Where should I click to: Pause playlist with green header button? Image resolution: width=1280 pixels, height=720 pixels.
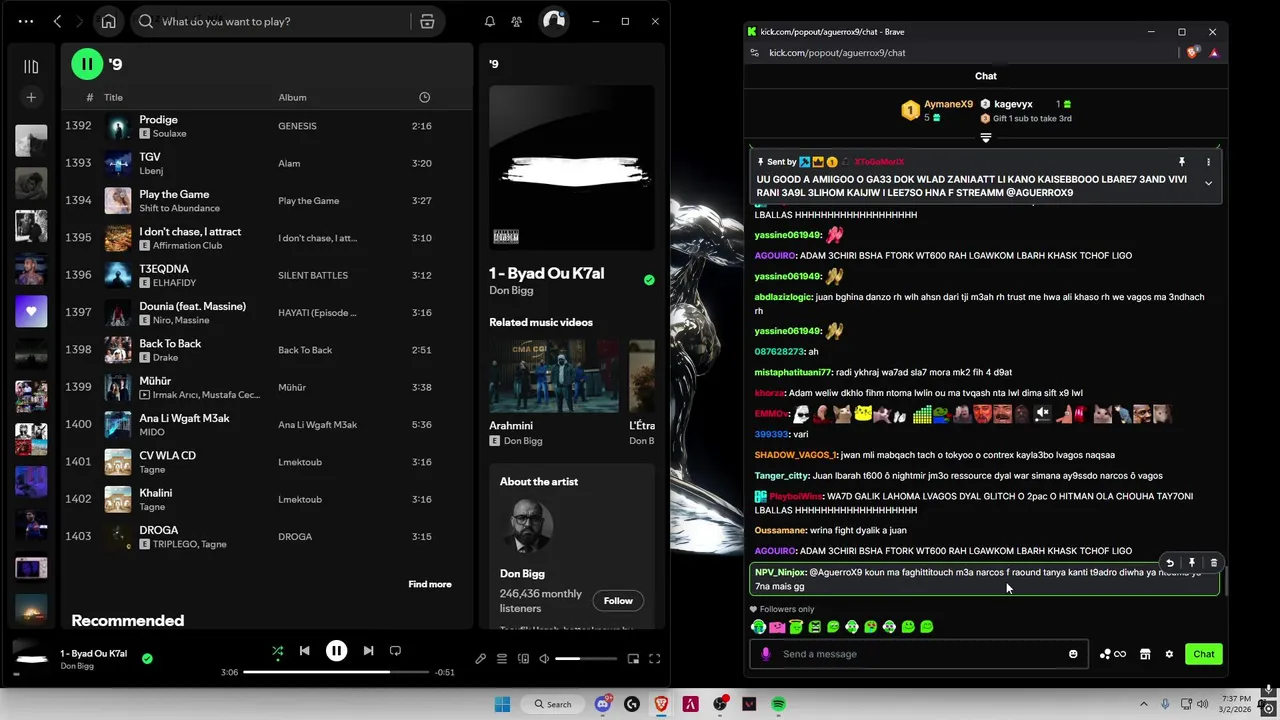coord(87,64)
